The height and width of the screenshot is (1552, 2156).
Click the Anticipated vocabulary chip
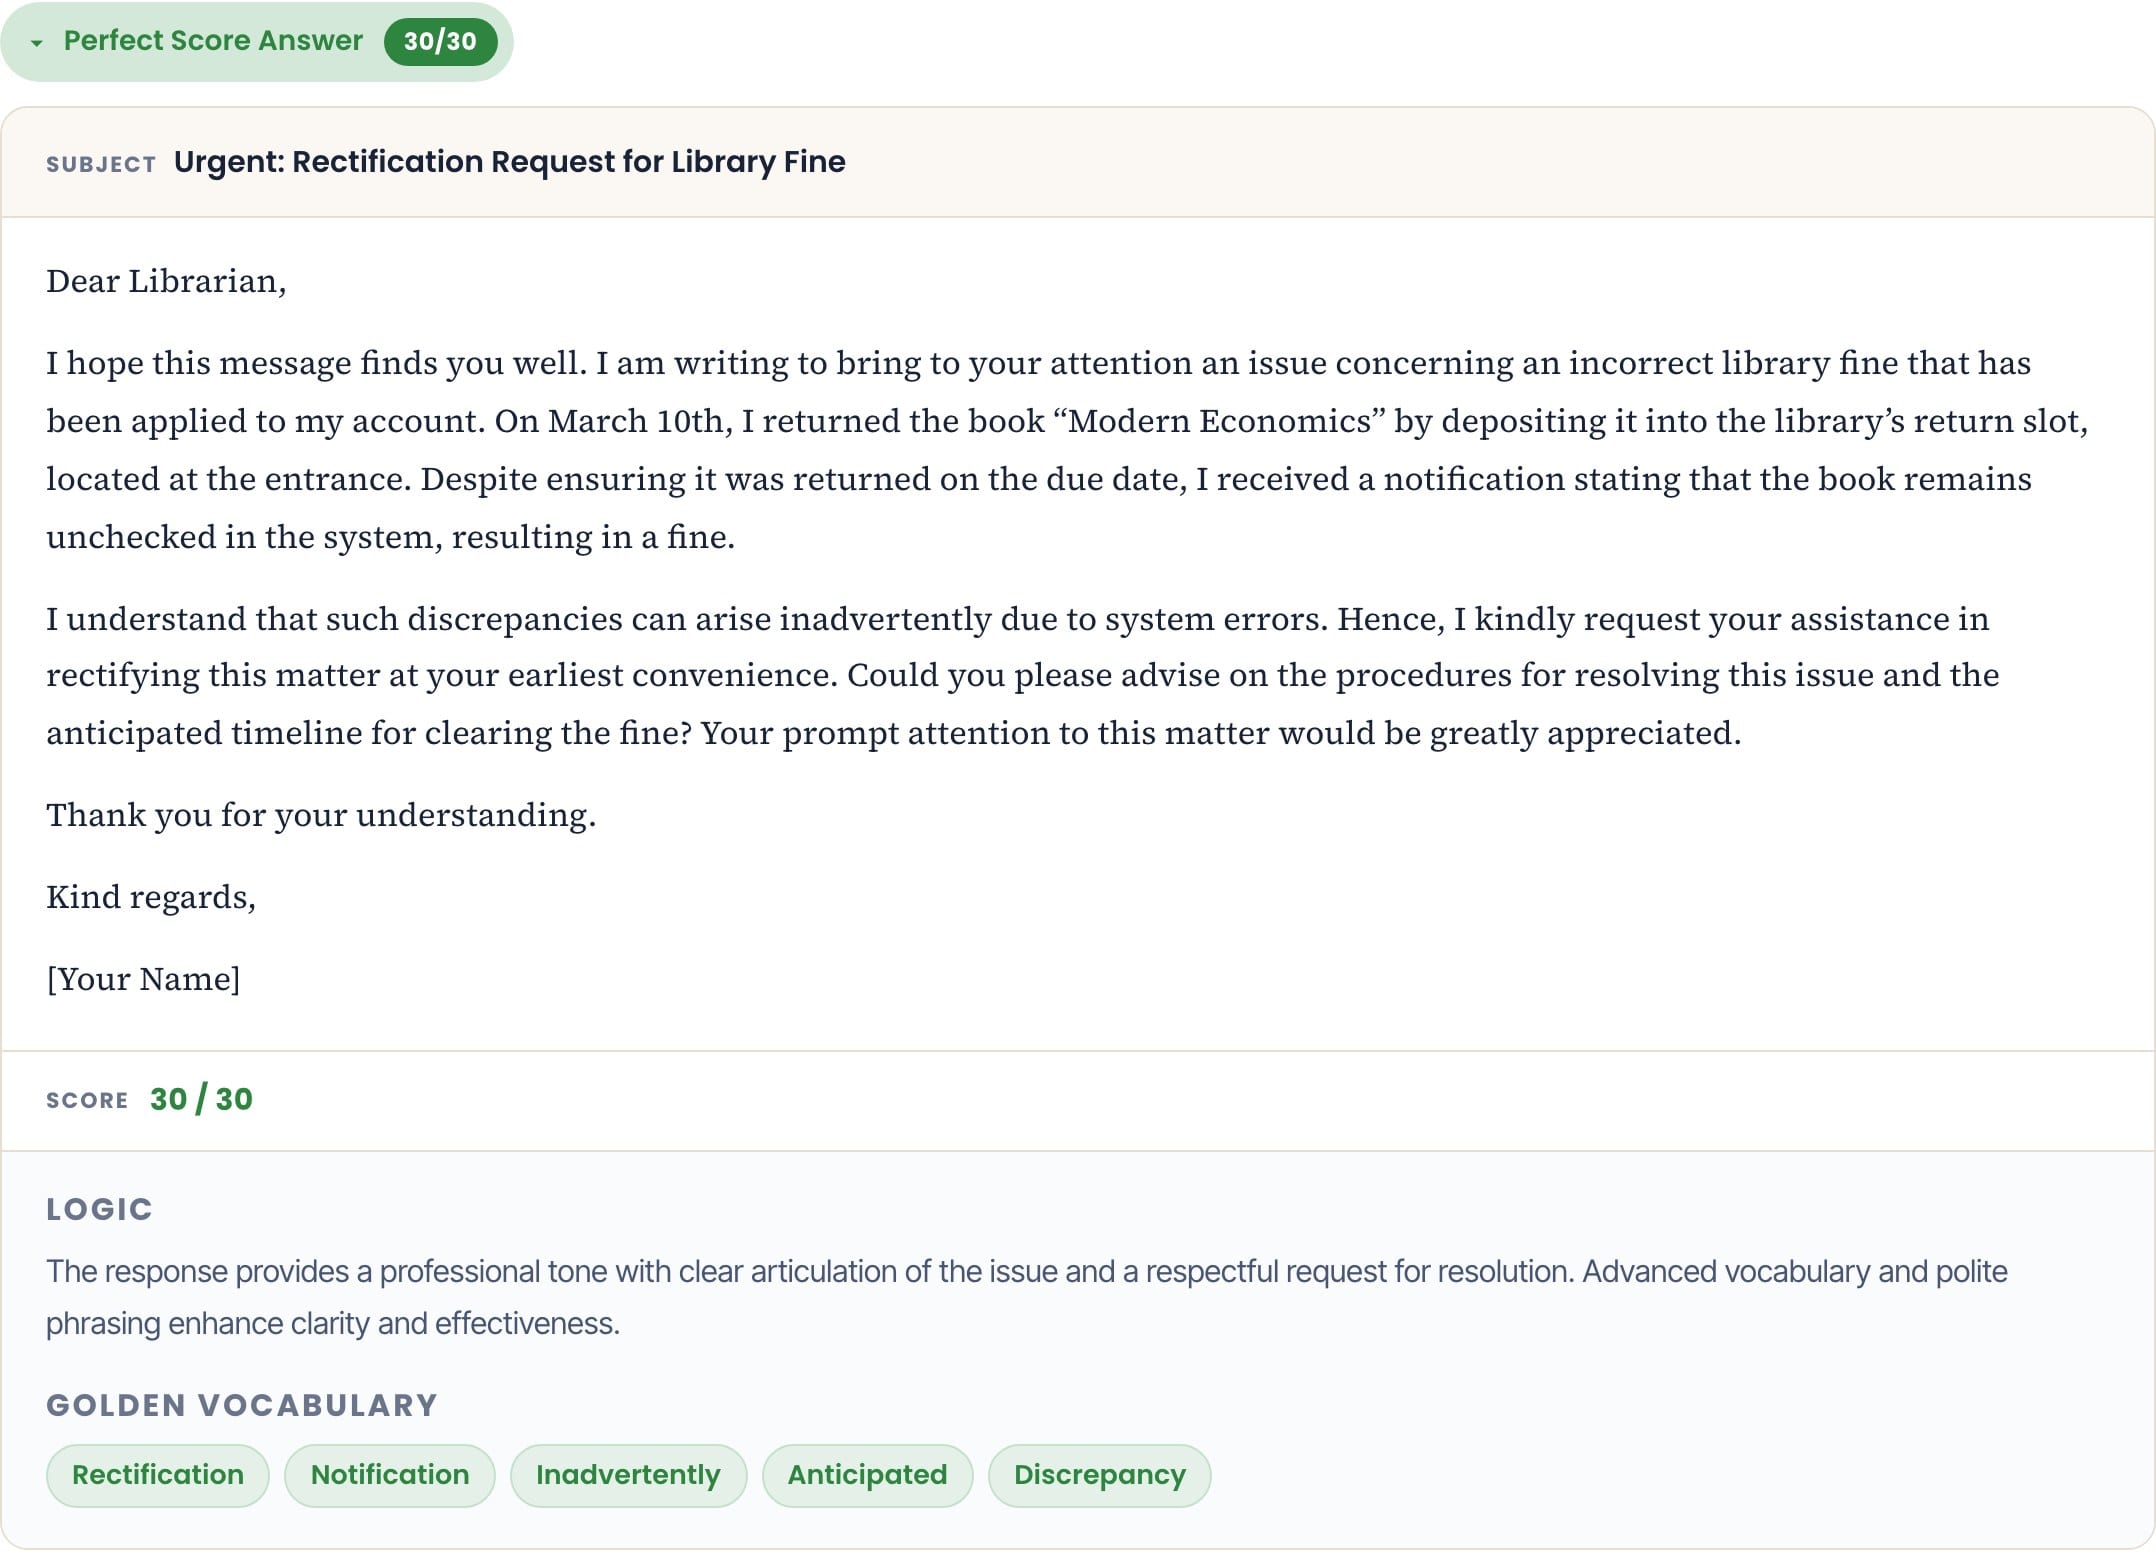pos(867,1475)
